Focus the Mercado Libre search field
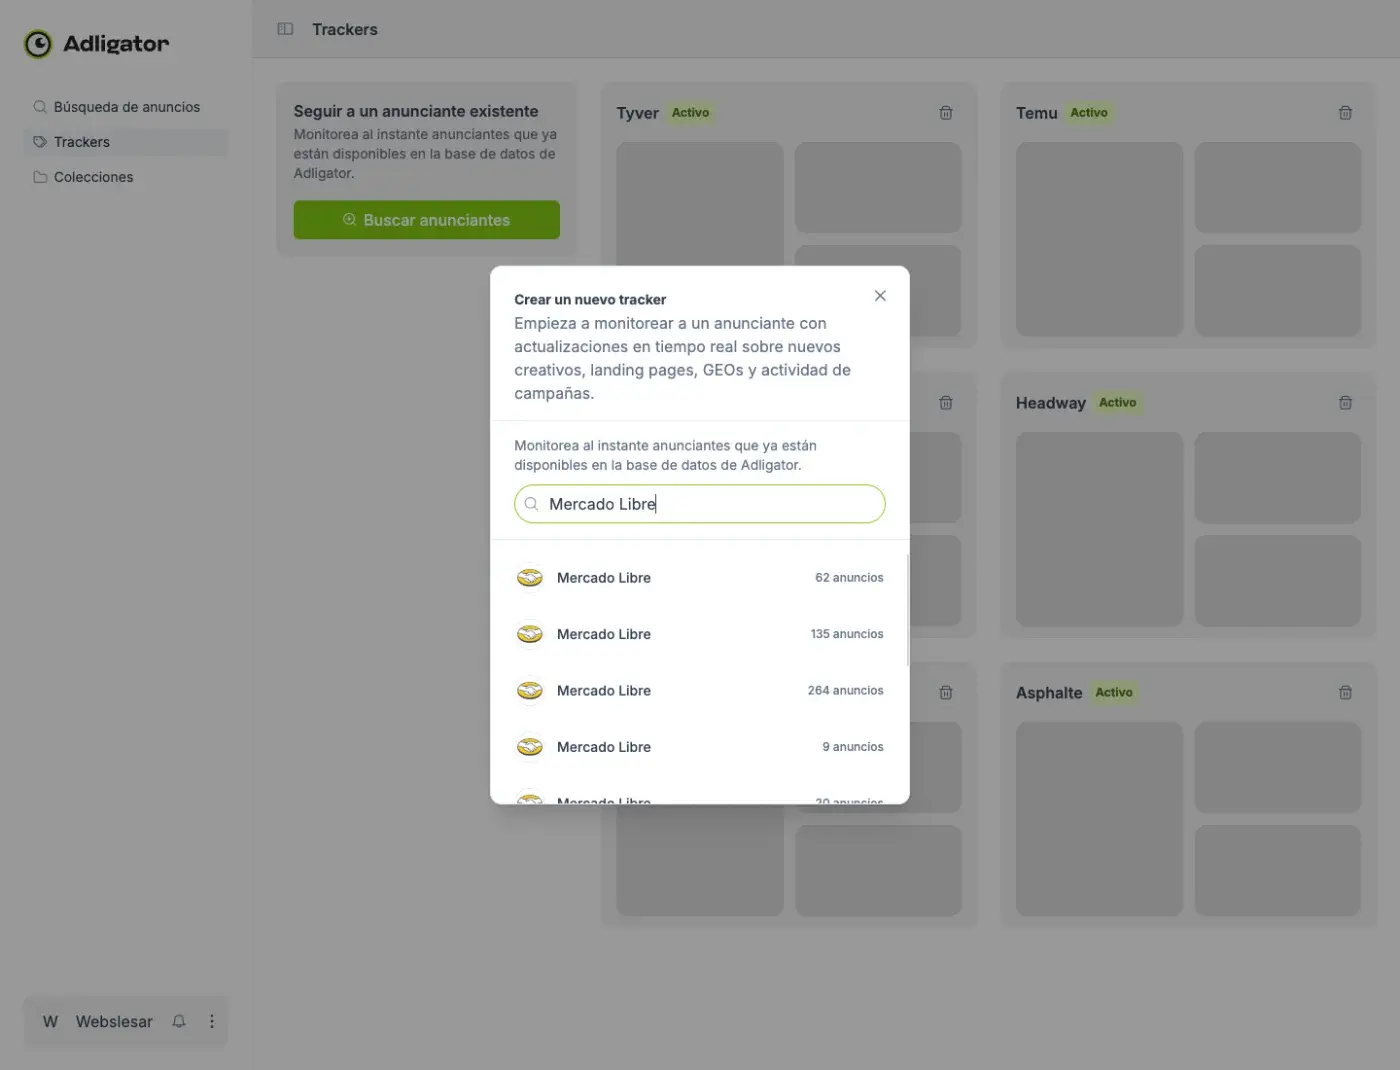 pos(700,504)
